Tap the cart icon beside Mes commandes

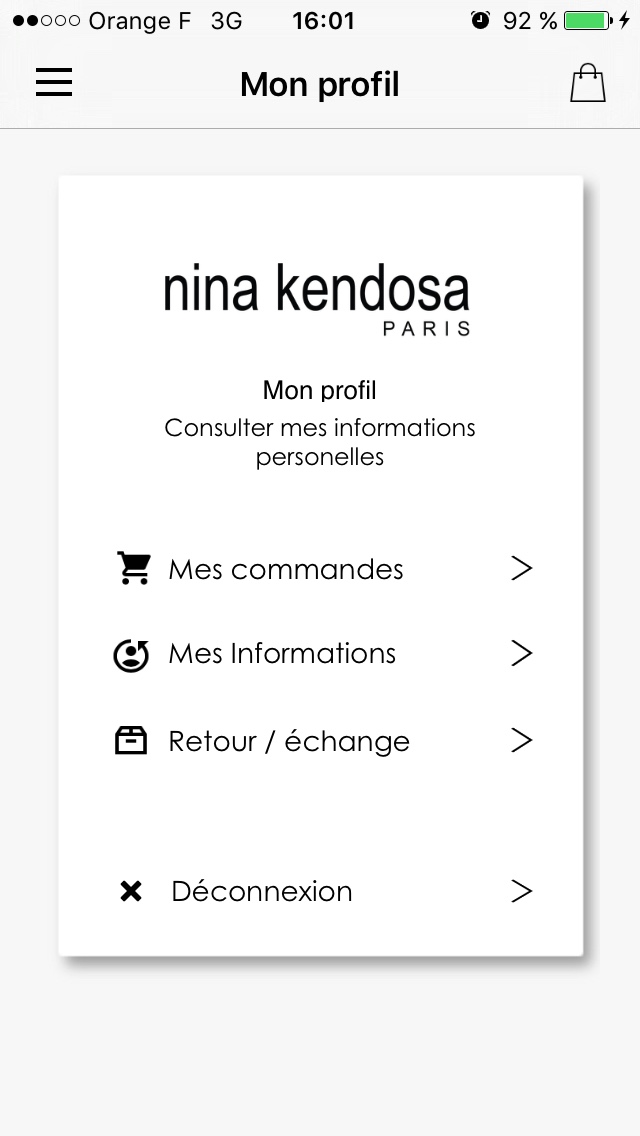(133, 568)
